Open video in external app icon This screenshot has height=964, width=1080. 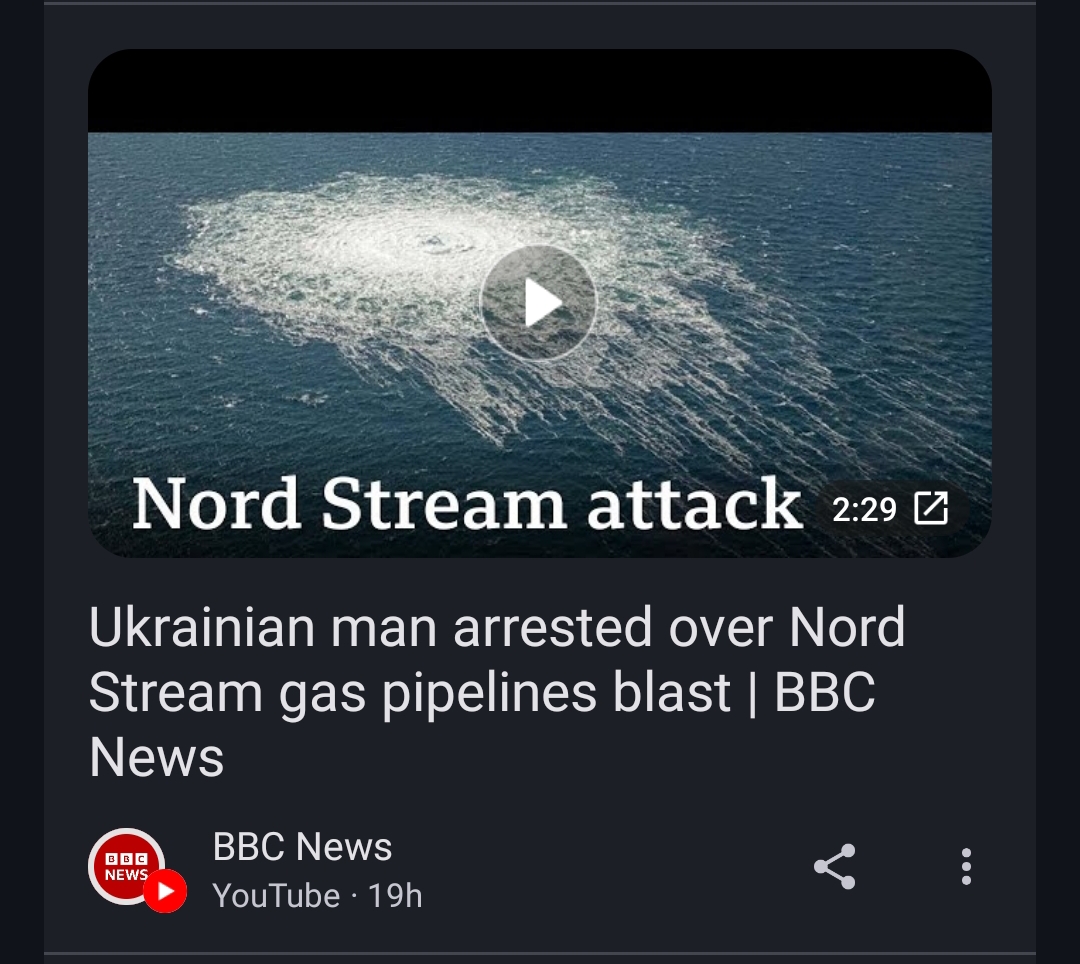coord(931,508)
